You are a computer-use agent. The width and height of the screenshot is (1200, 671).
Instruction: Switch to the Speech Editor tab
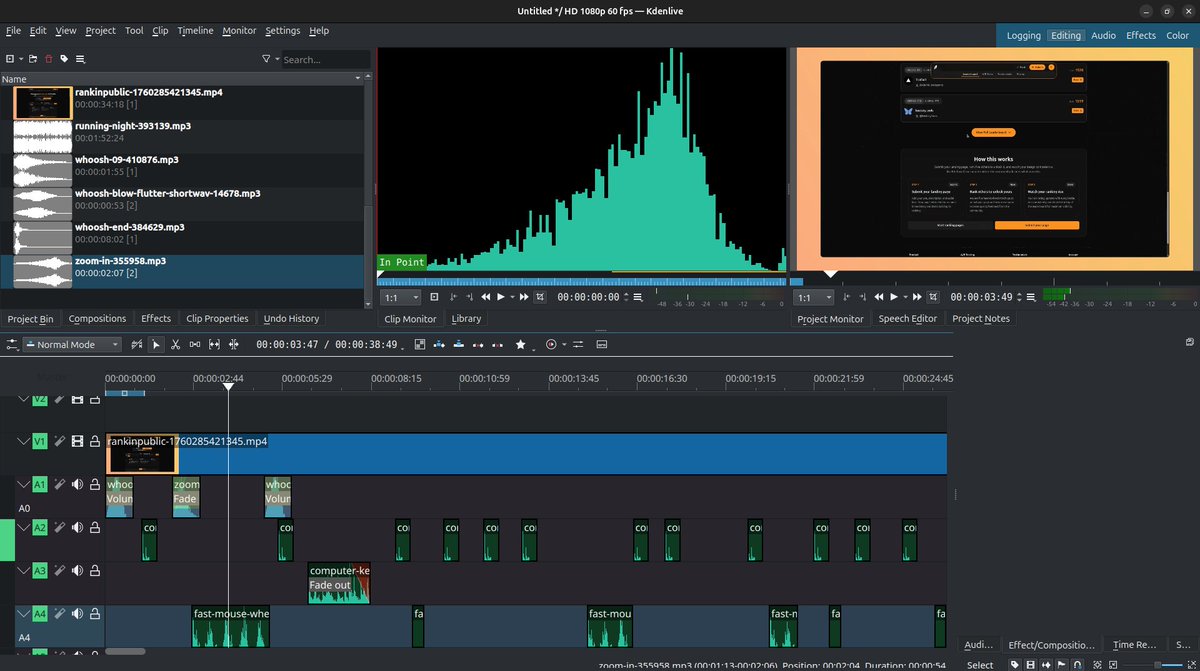pyautogui.click(x=907, y=318)
